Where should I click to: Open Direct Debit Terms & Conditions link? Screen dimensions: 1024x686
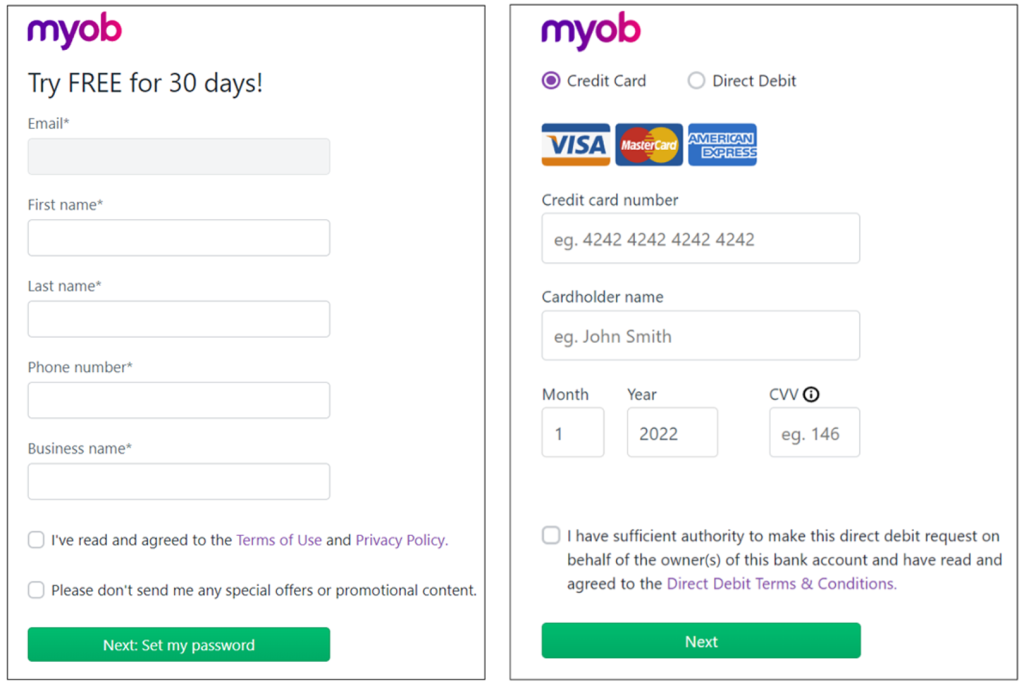tap(782, 583)
